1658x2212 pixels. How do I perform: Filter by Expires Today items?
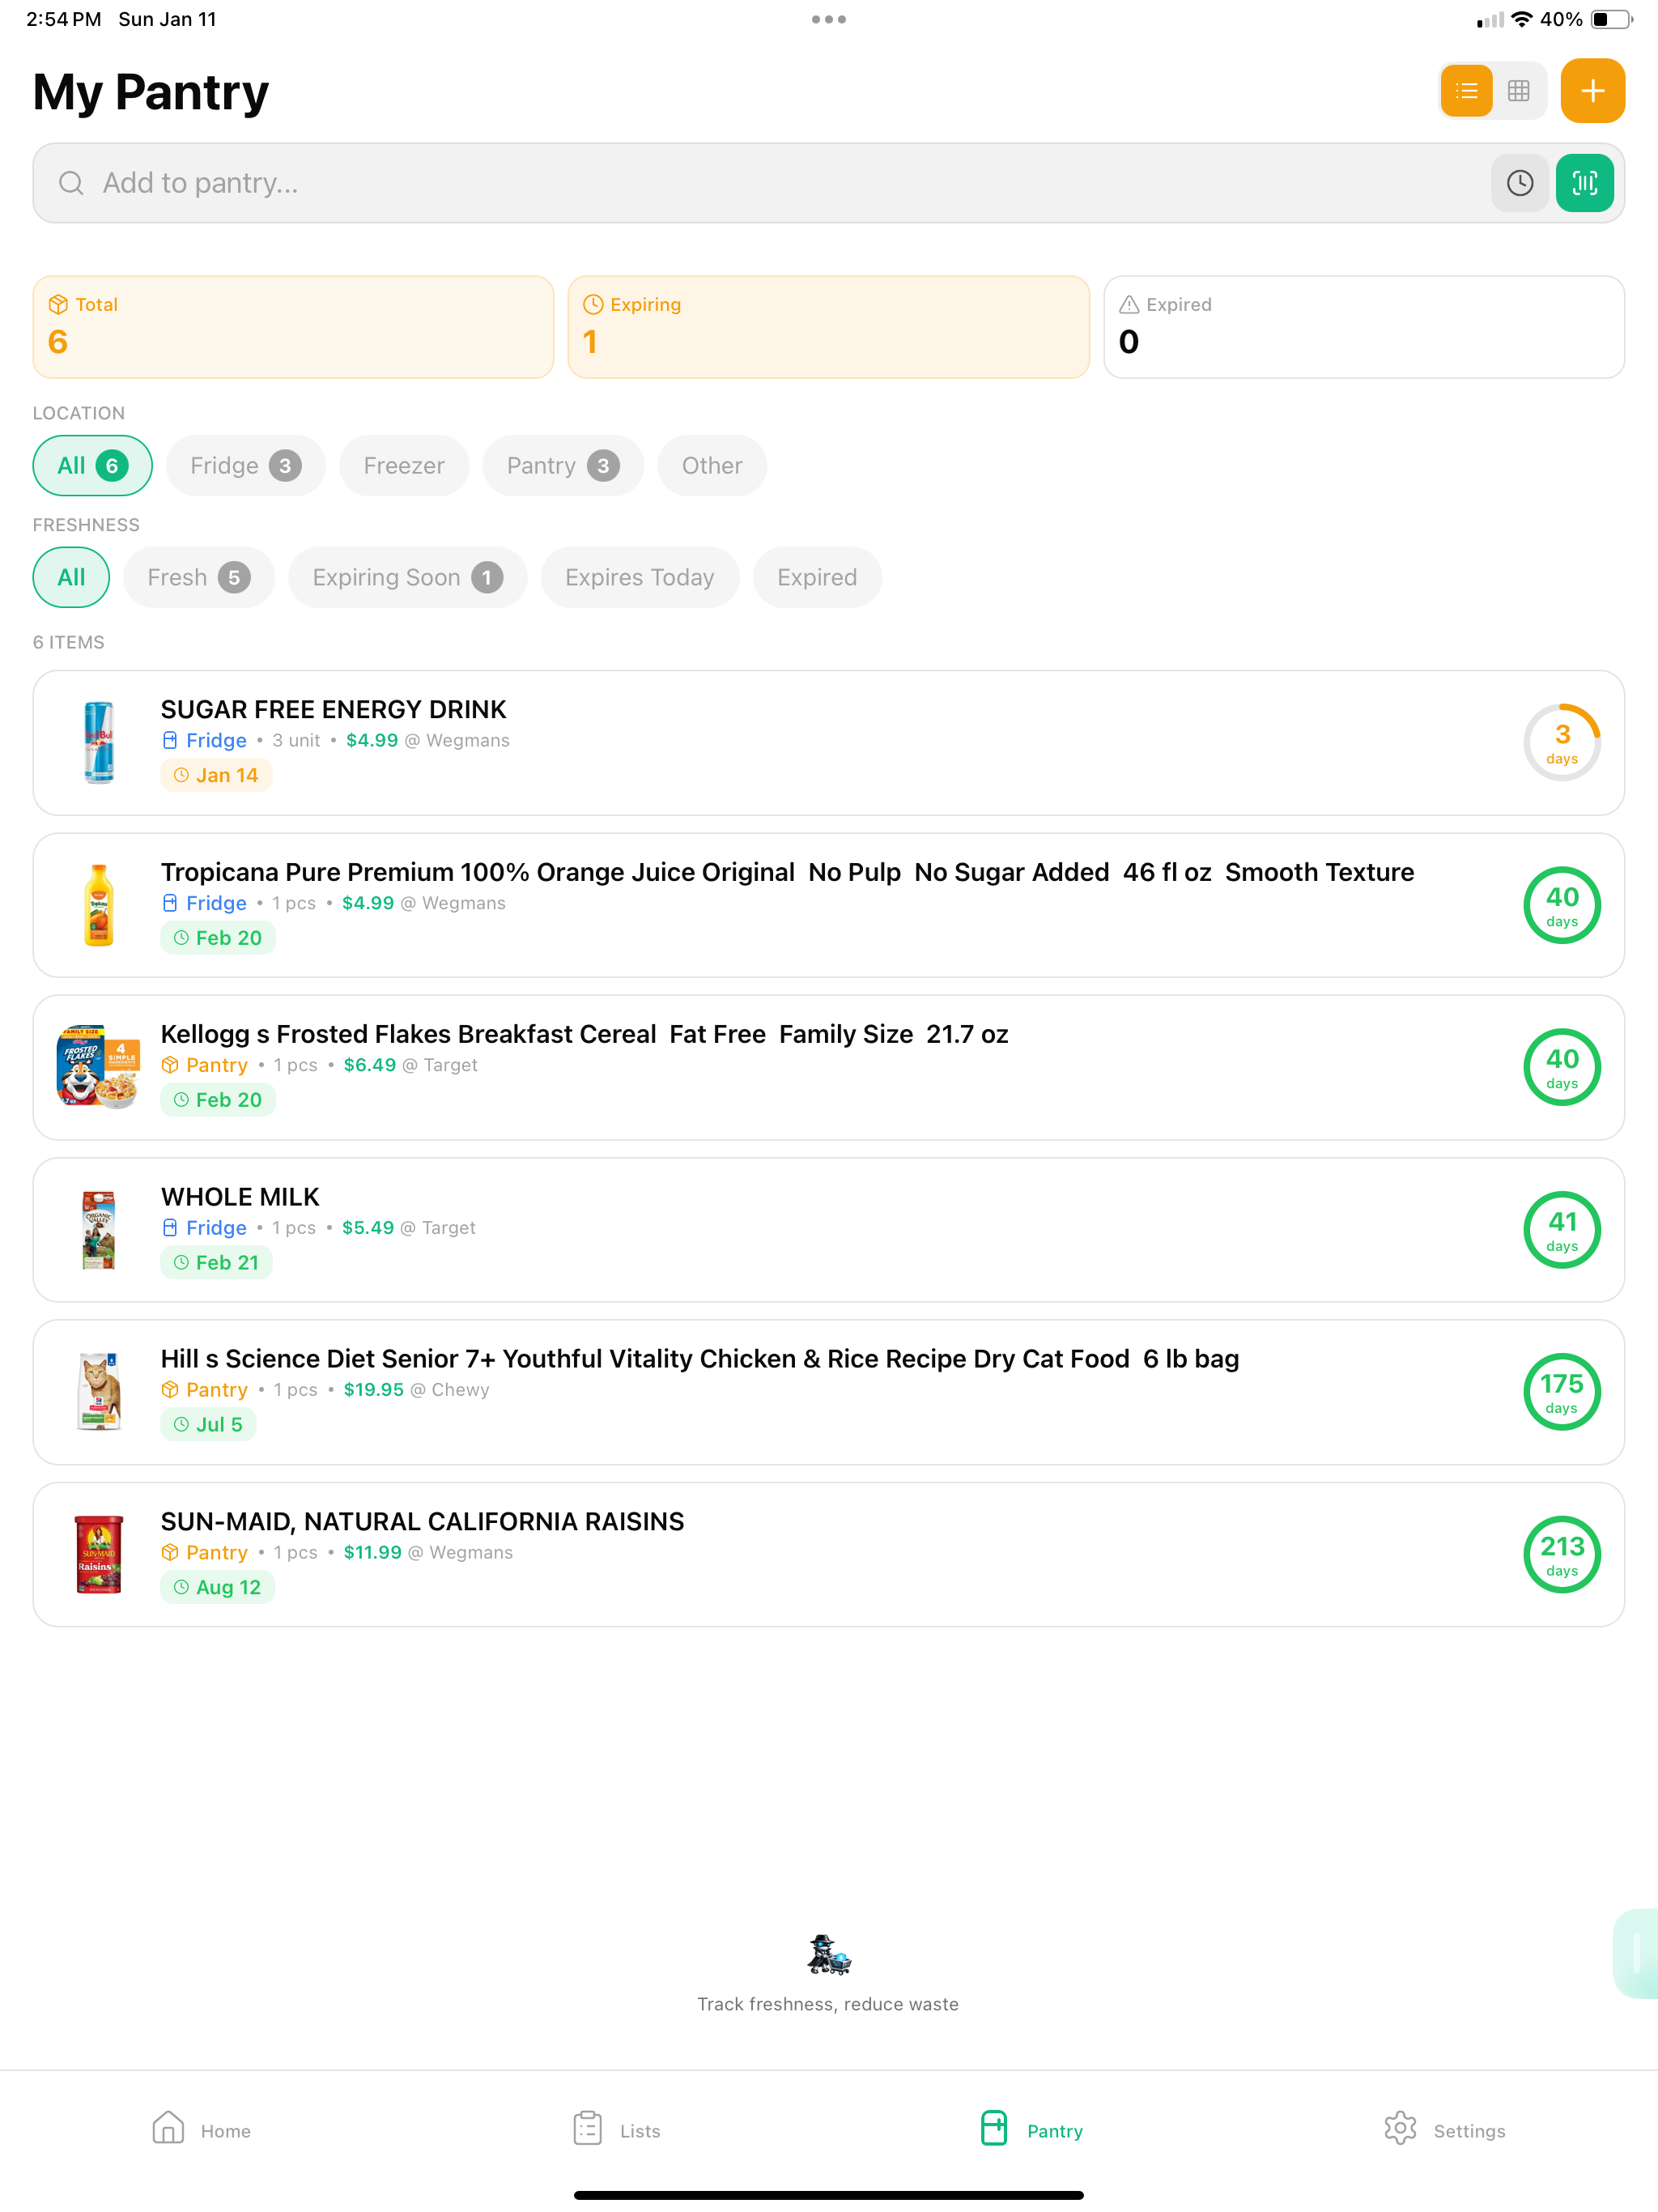(640, 578)
